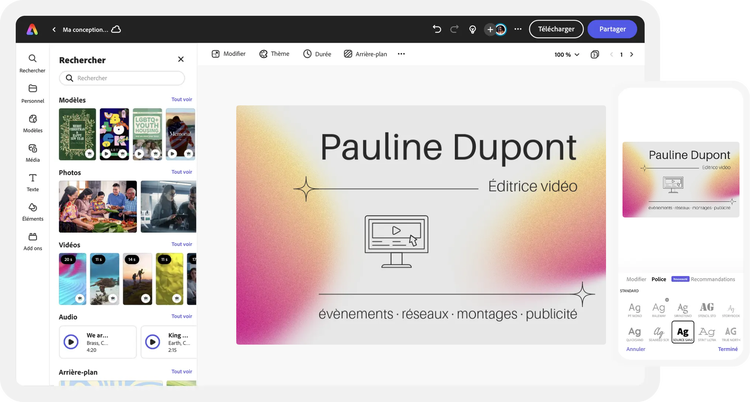Choose the PT Mono font sample
Viewport: 750px width, 402px height.
pyautogui.click(x=635, y=309)
